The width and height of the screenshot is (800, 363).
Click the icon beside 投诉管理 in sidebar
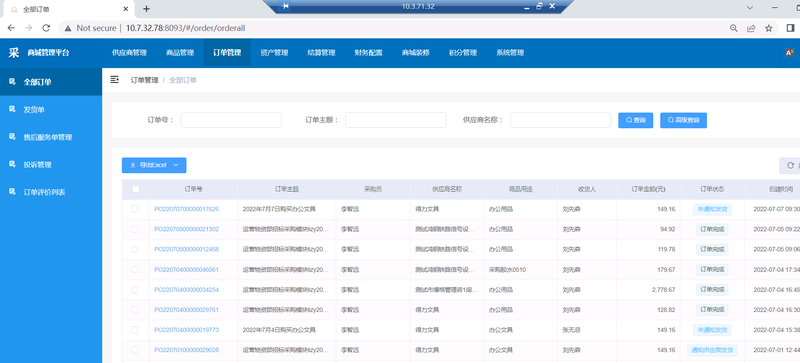pyautogui.click(x=12, y=164)
